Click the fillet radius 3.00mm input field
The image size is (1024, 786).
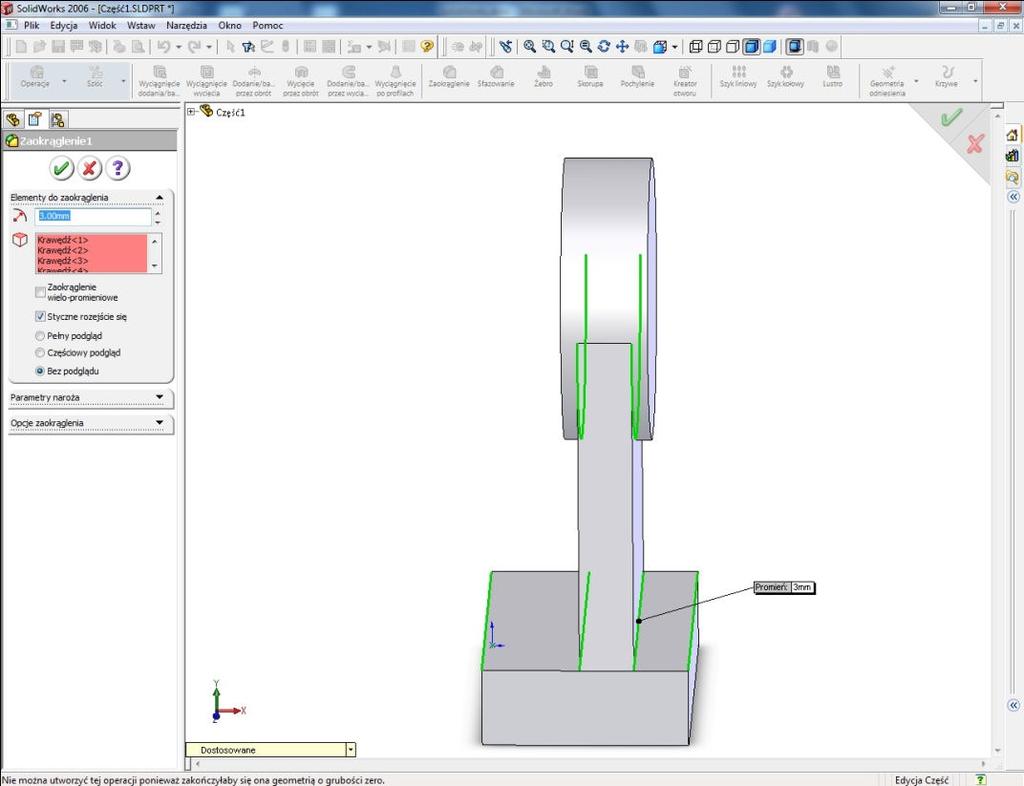[x=93, y=216]
